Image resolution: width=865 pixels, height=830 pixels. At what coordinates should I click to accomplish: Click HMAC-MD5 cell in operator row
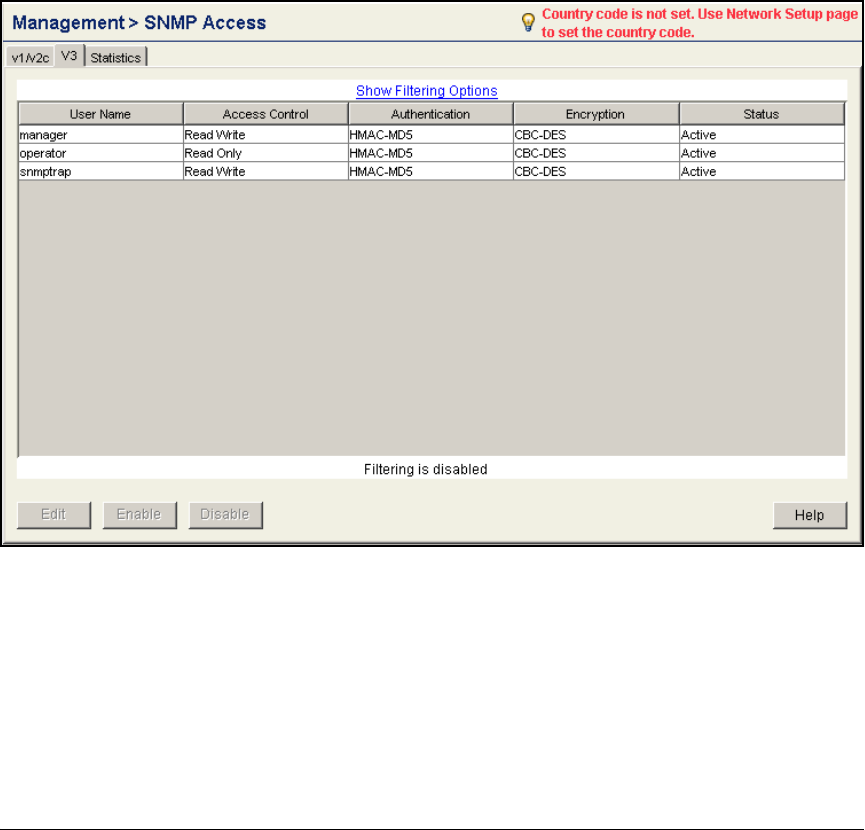[x=430, y=153]
